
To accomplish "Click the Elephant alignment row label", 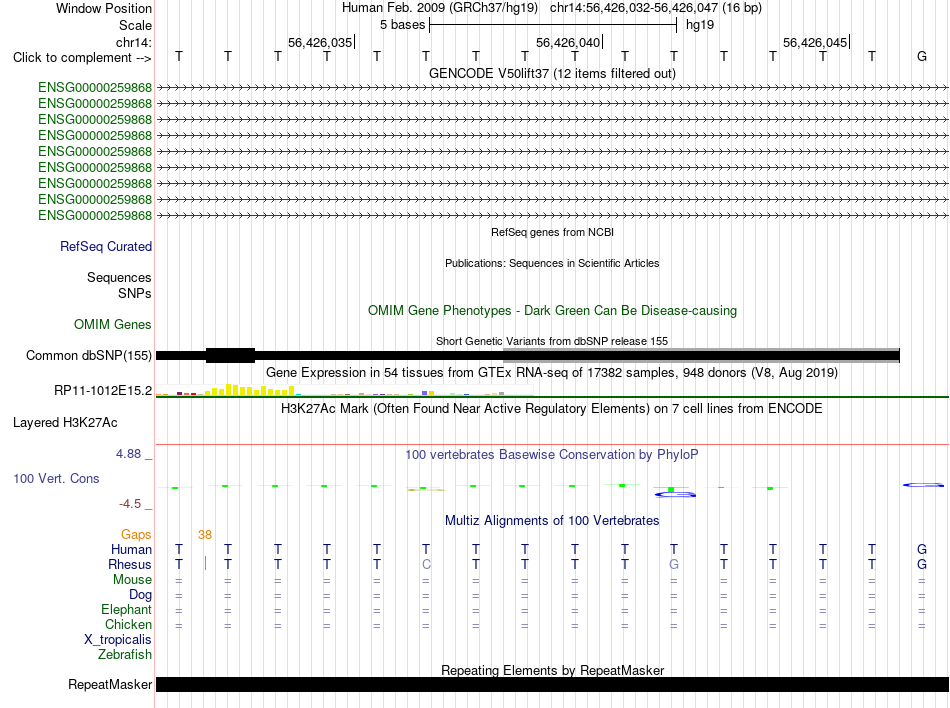I will [127, 609].
